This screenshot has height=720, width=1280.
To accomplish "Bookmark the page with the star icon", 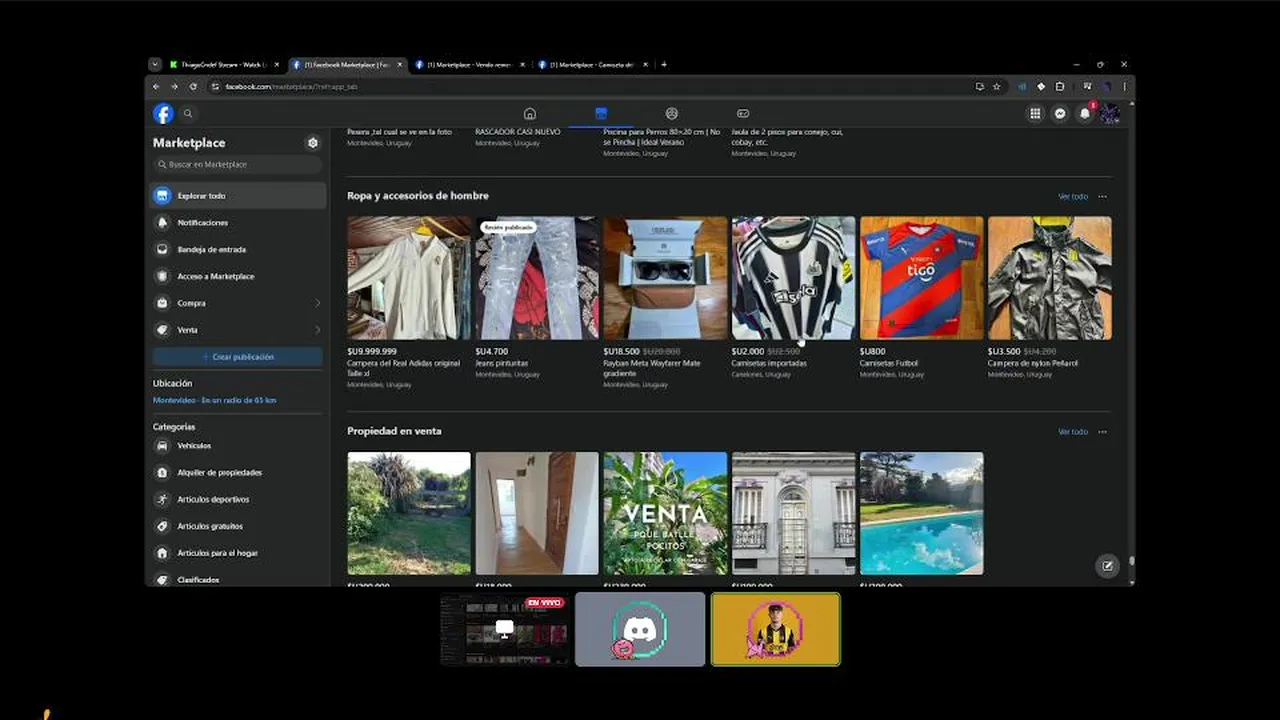I will pyautogui.click(x=996, y=87).
